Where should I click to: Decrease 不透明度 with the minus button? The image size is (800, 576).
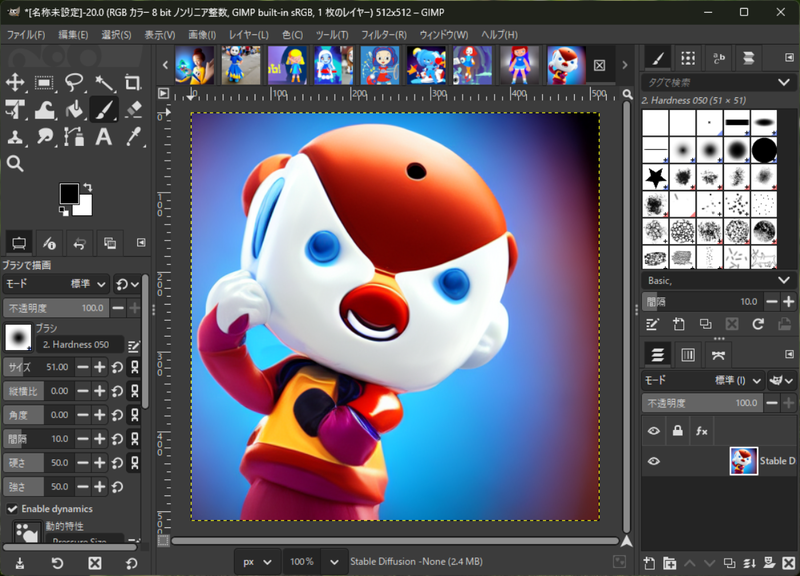[x=118, y=308]
